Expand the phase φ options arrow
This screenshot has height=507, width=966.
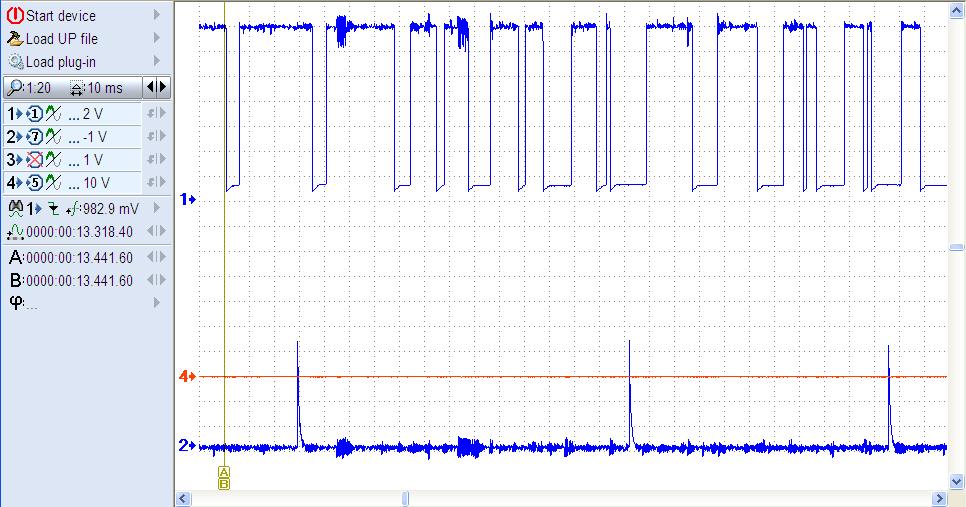click(x=157, y=302)
